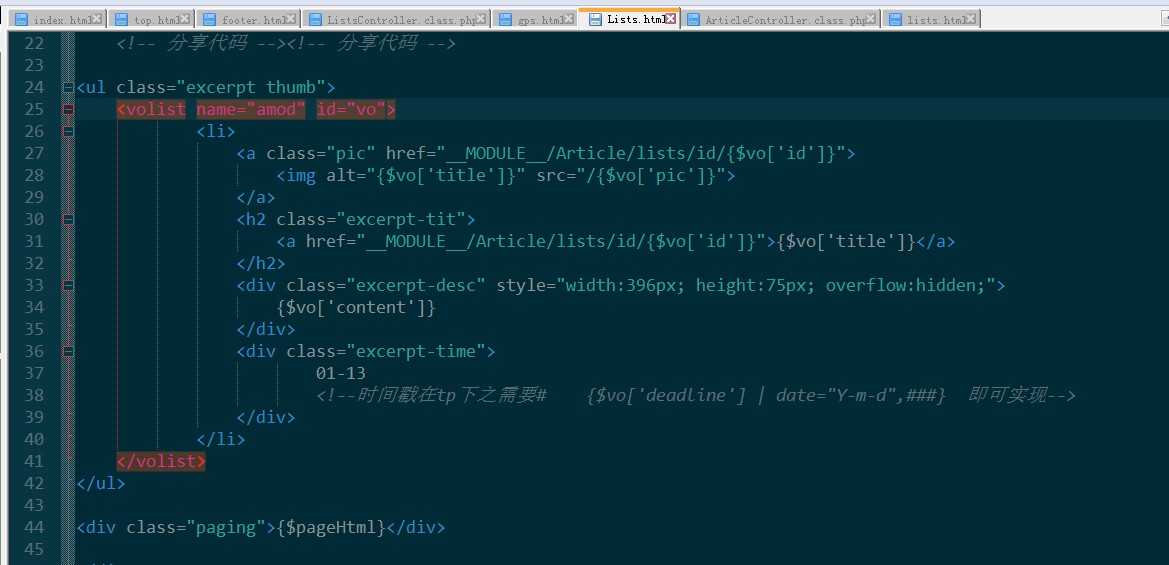Viewport: 1169px width, 565px height.
Task: Click the disk icon on top.html tab
Action: (x=122, y=20)
